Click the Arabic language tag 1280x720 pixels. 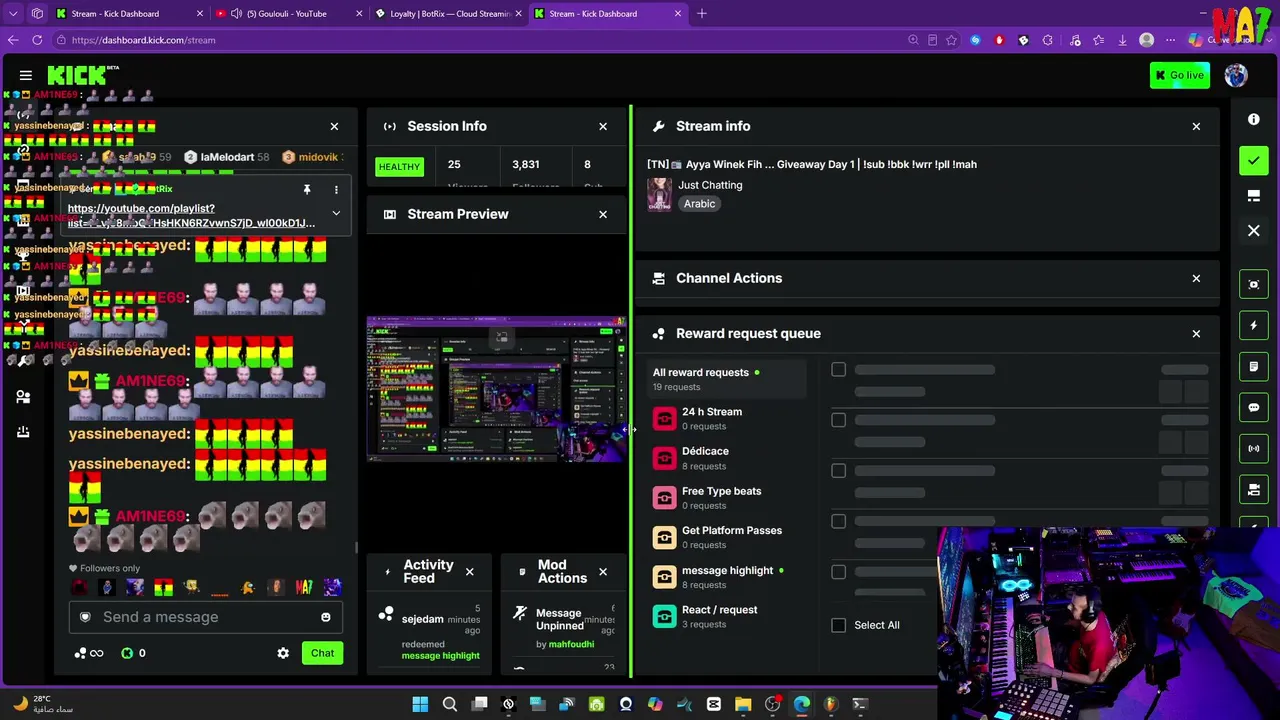(699, 204)
